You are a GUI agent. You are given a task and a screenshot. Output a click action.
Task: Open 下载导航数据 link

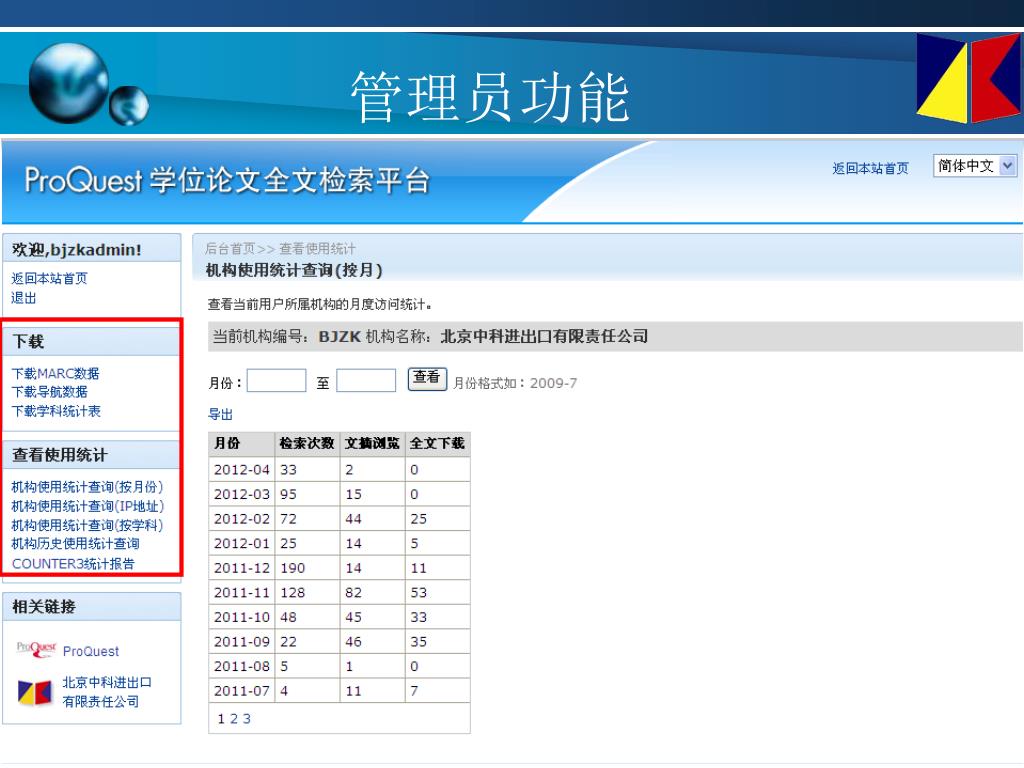pyautogui.click(x=50, y=392)
